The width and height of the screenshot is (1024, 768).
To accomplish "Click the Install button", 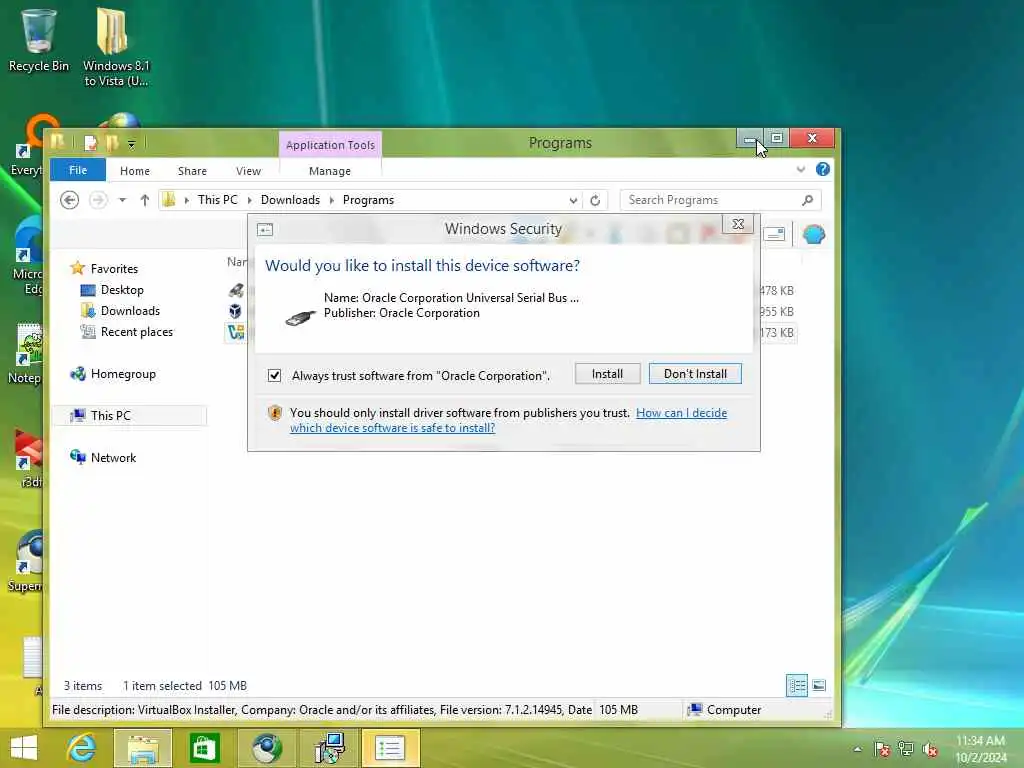I will click(607, 374).
